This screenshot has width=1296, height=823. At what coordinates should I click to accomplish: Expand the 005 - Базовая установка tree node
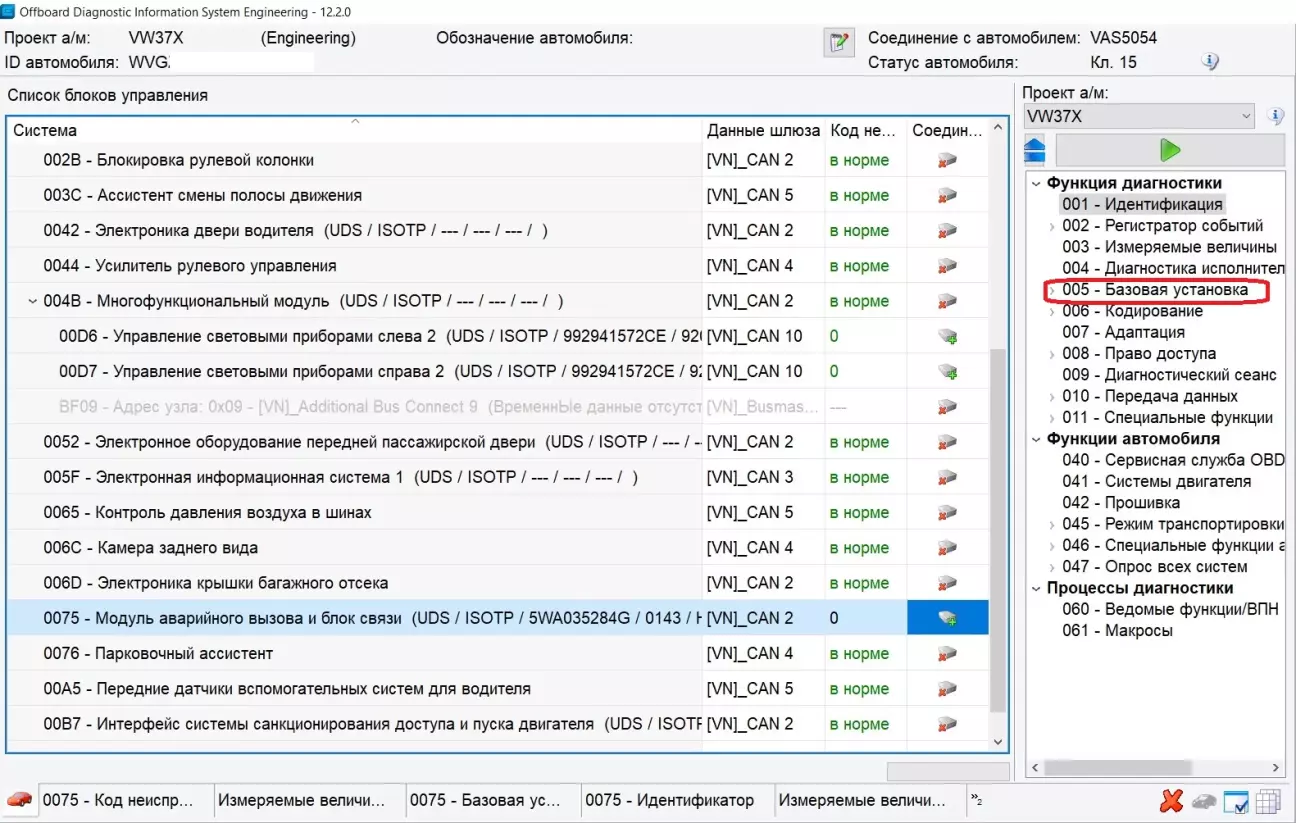[1051, 291]
